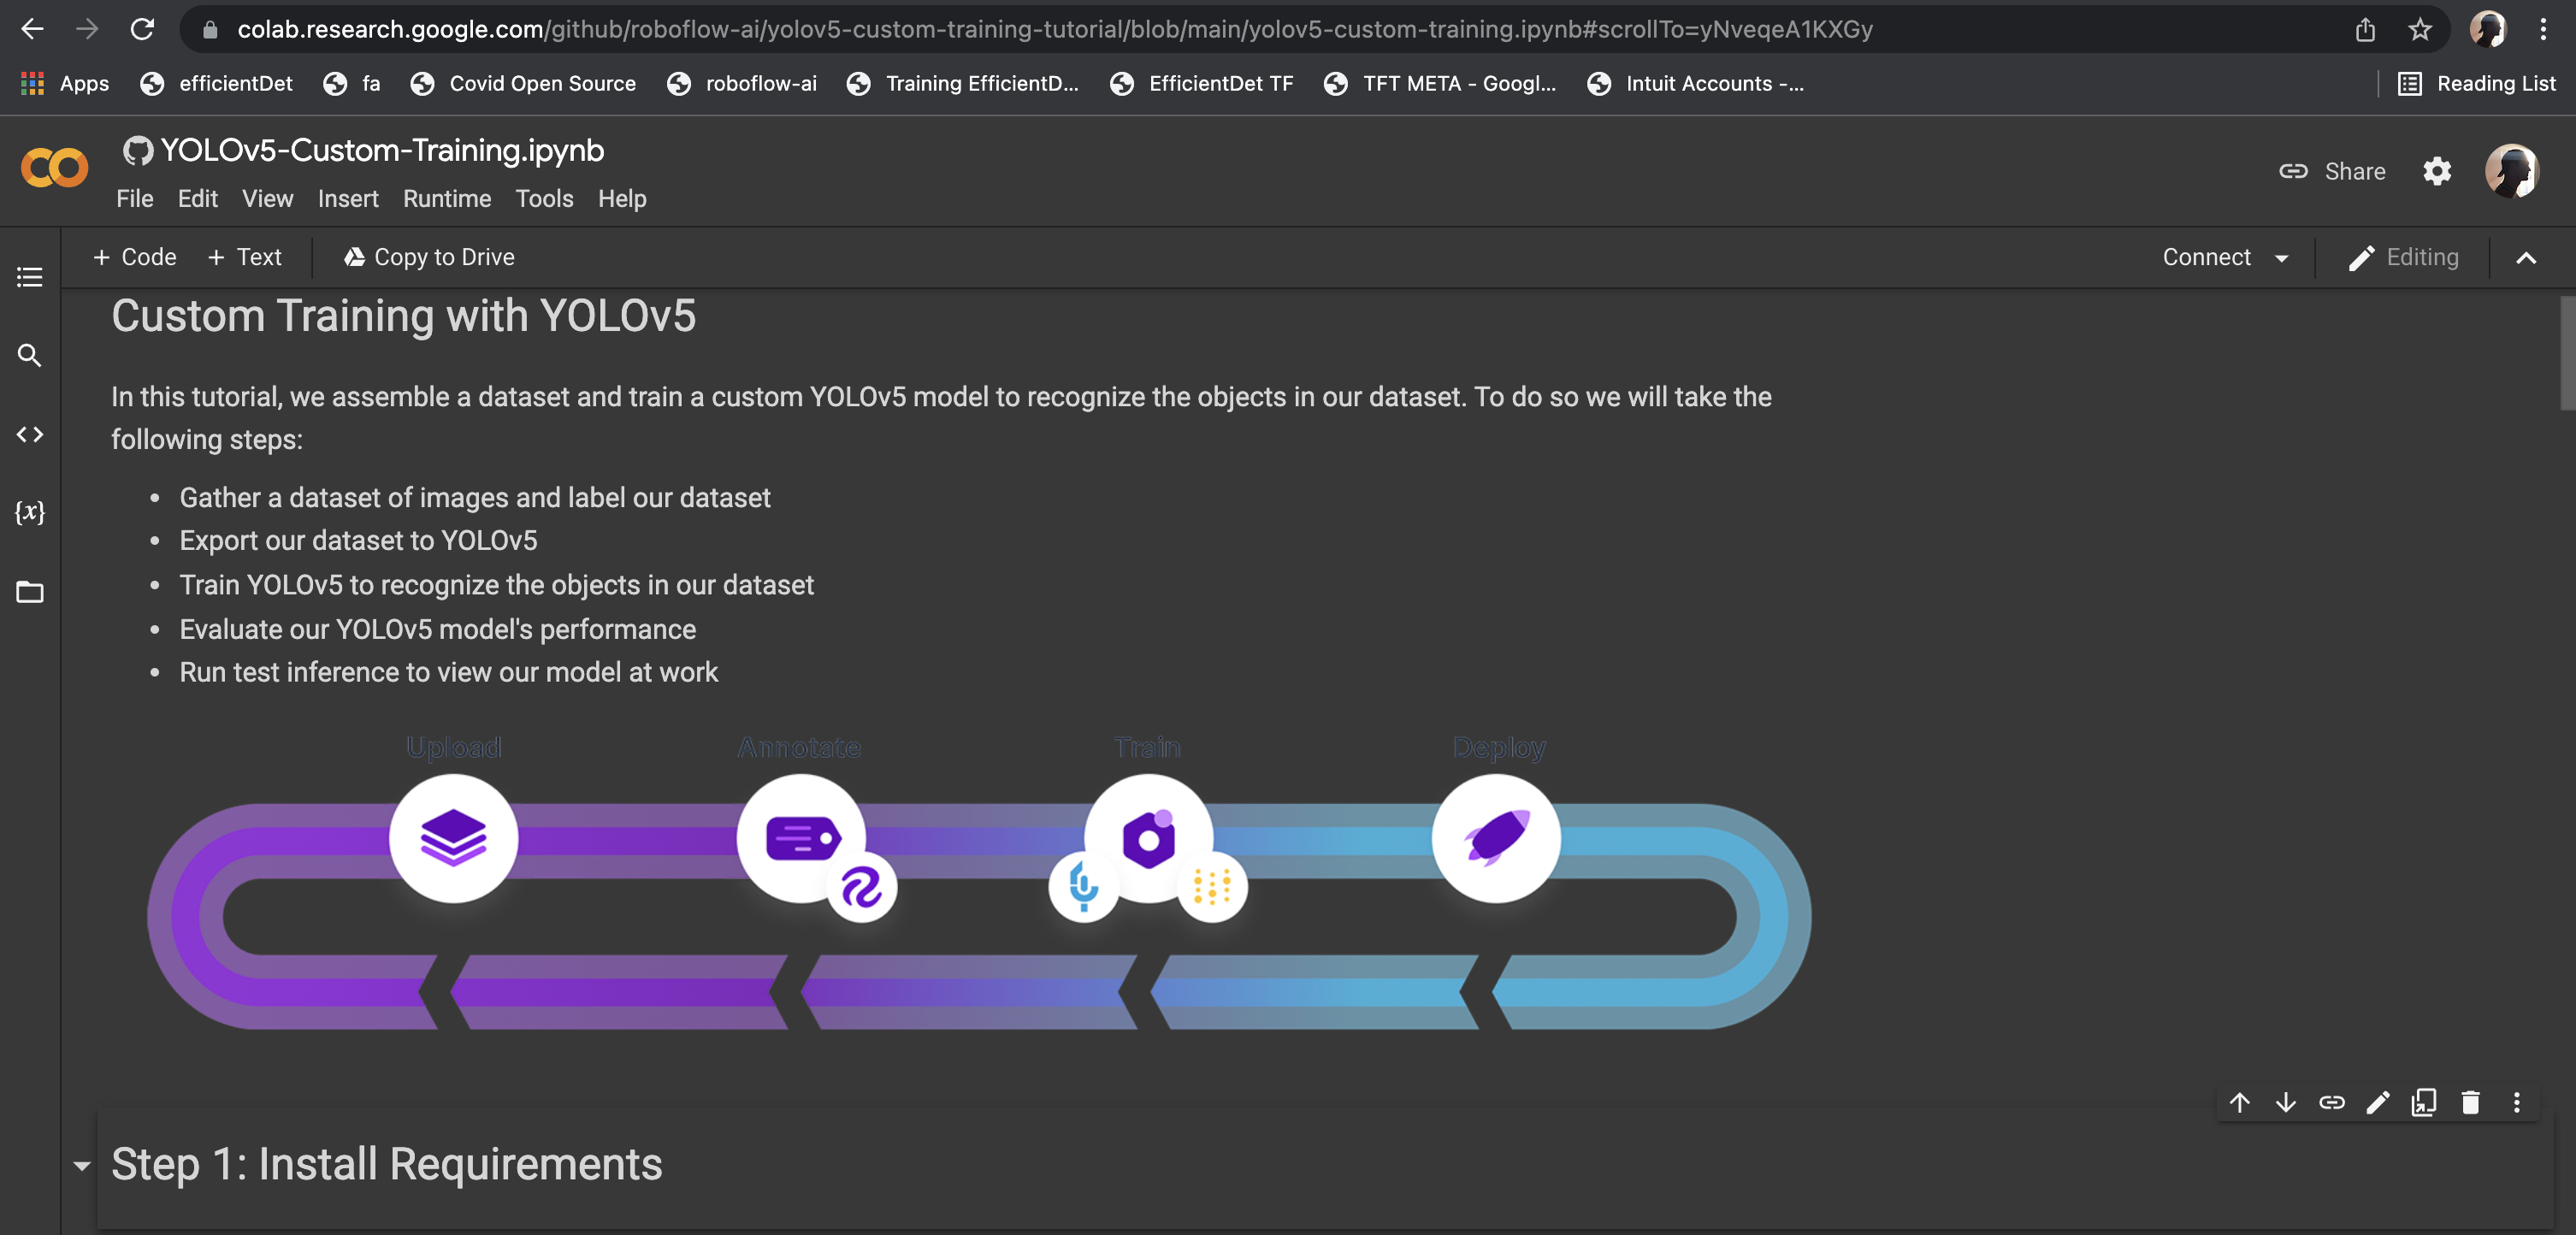
Task: Open the Insert menu
Action: 347,199
